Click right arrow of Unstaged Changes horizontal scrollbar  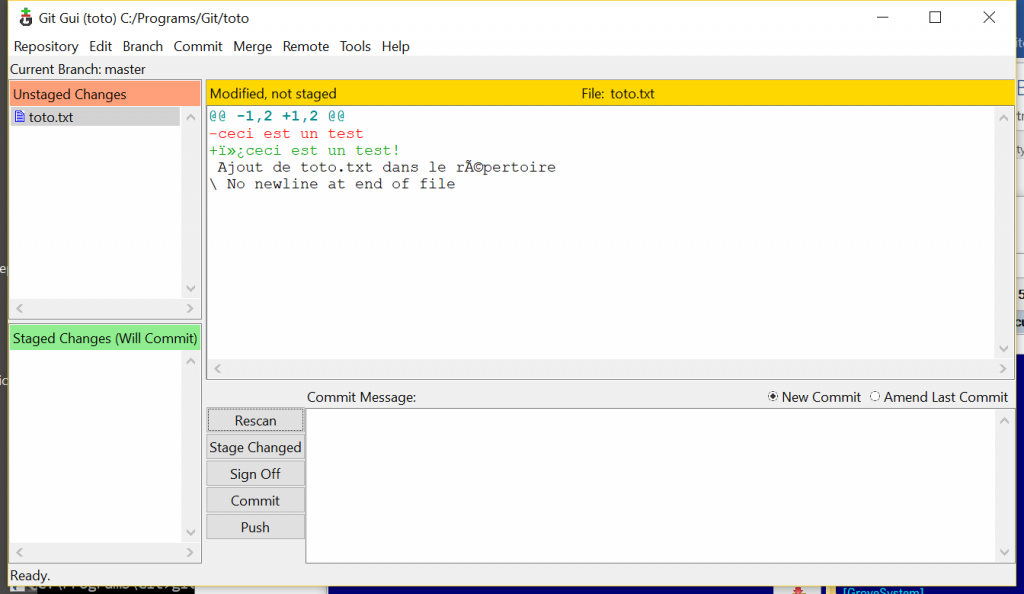pos(189,308)
